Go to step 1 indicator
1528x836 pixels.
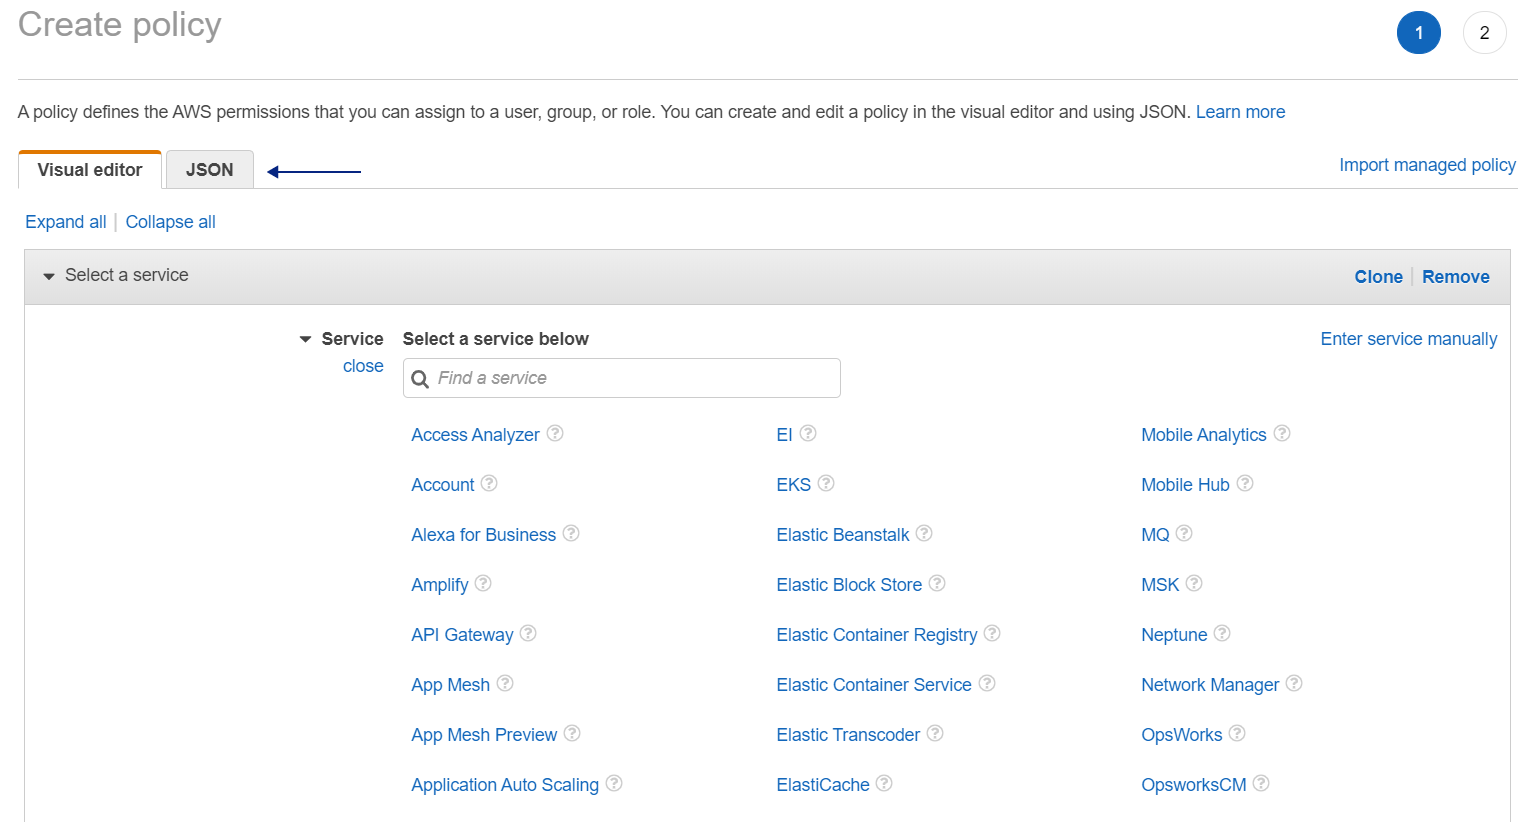[1419, 33]
